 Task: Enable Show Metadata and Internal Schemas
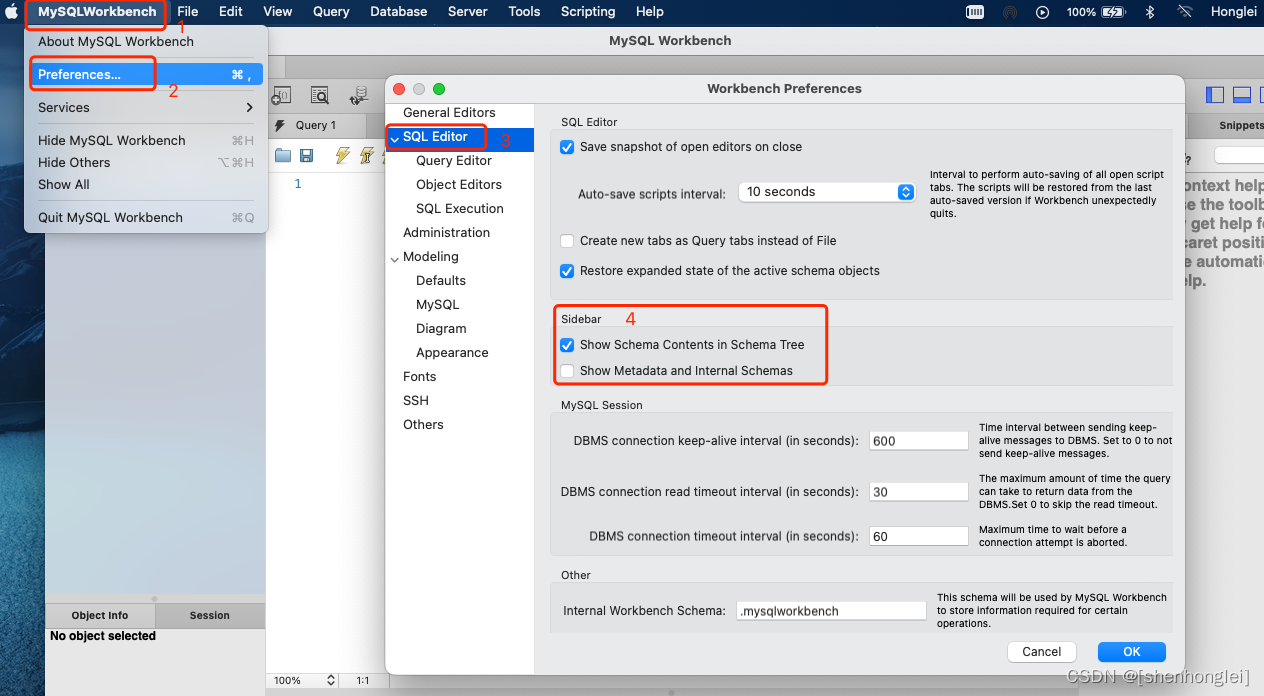coord(568,371)
